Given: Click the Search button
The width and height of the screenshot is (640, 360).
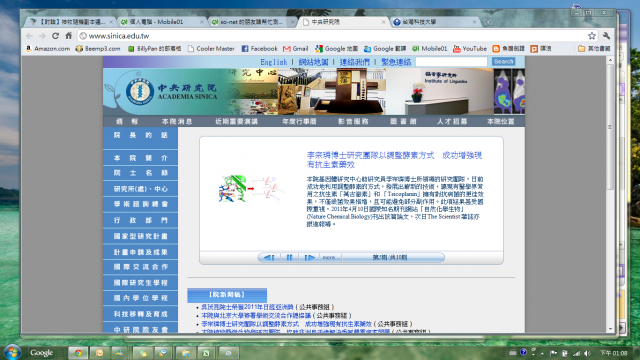Looking at the screenshot, I should pos(503,62).
